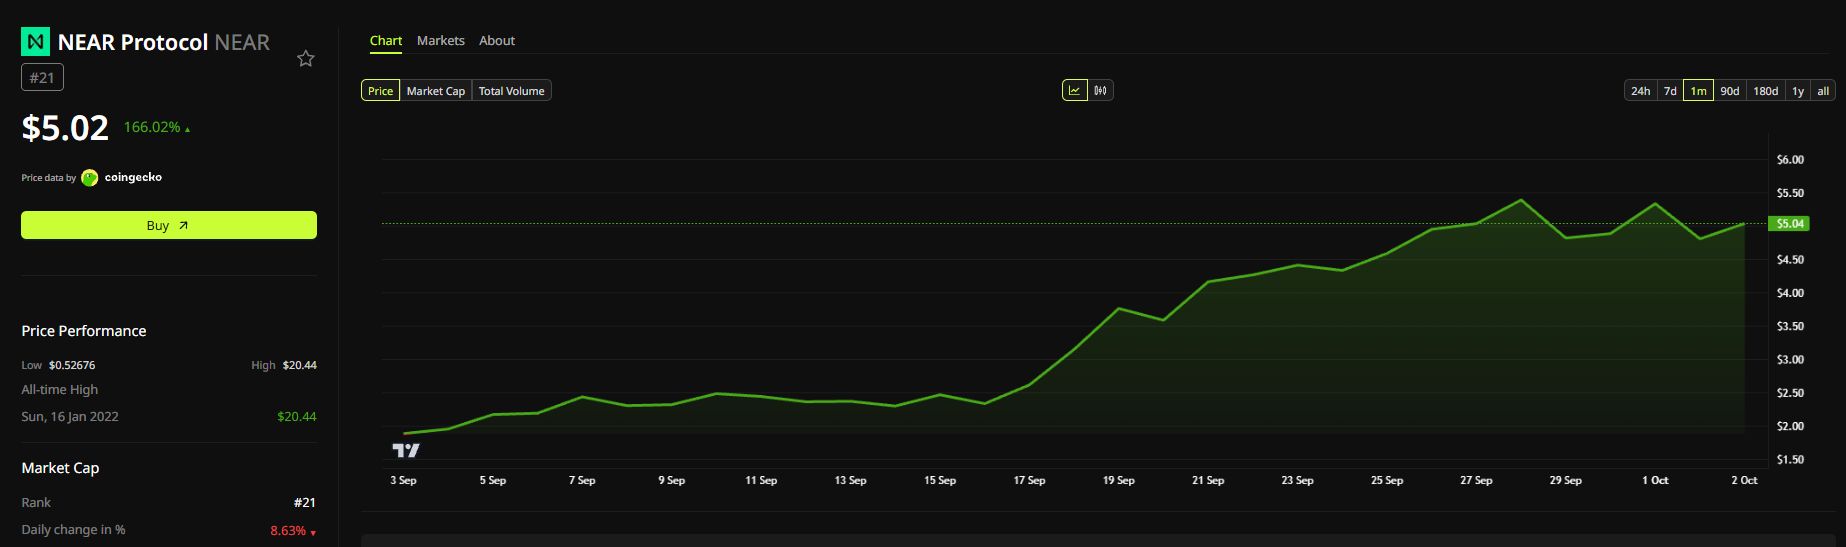Click the Market Cap section heading
Screen dimensions: 1846x547
click(x=60, y=468)
